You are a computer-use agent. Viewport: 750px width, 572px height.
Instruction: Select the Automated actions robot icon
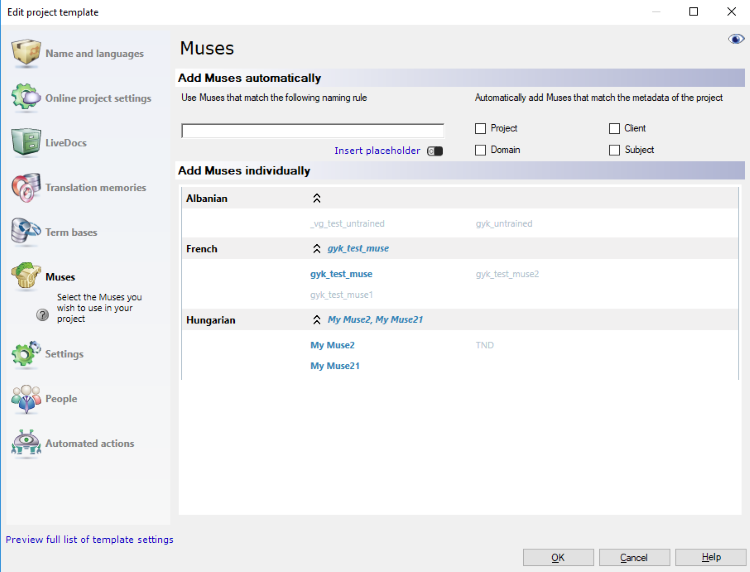26,443
